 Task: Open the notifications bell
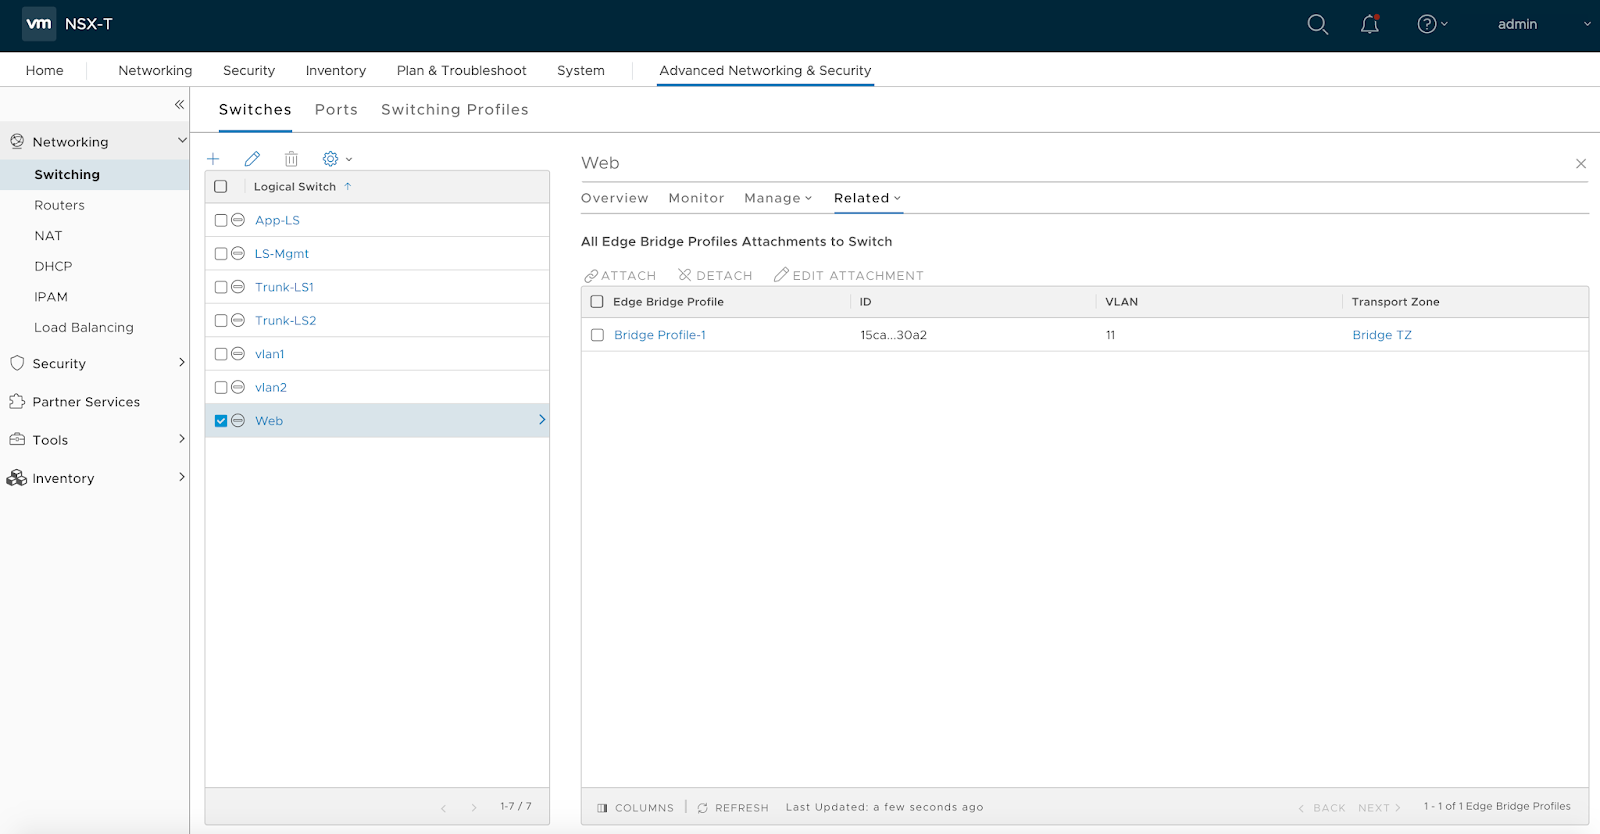point(1369,24)
